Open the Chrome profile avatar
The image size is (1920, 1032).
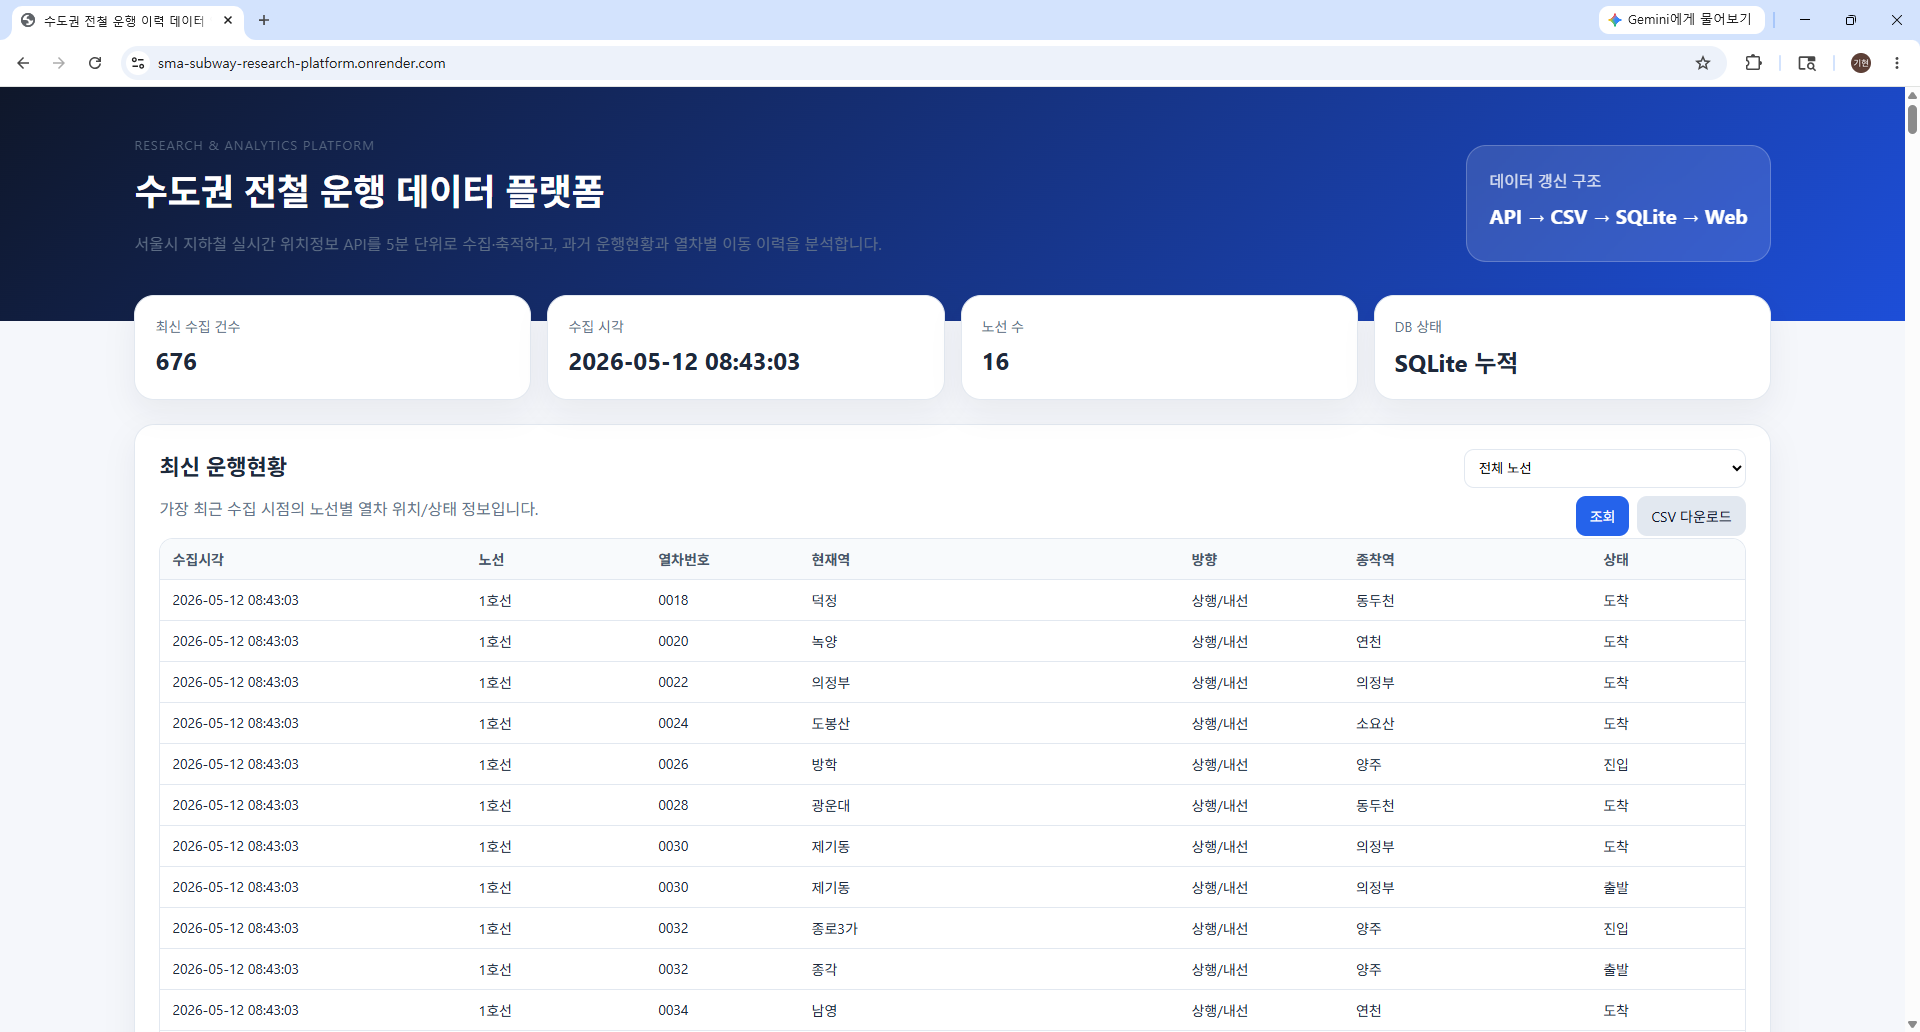(x=1861, y=63)
